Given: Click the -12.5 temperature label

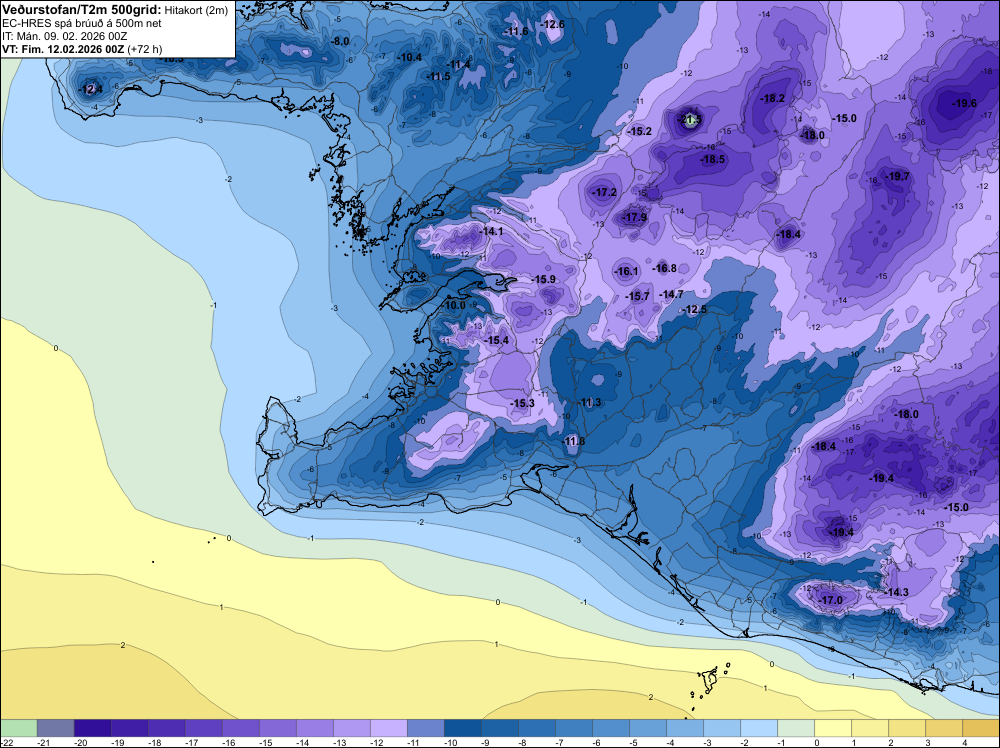Looking at the screenshot, I should coord(694,309).
